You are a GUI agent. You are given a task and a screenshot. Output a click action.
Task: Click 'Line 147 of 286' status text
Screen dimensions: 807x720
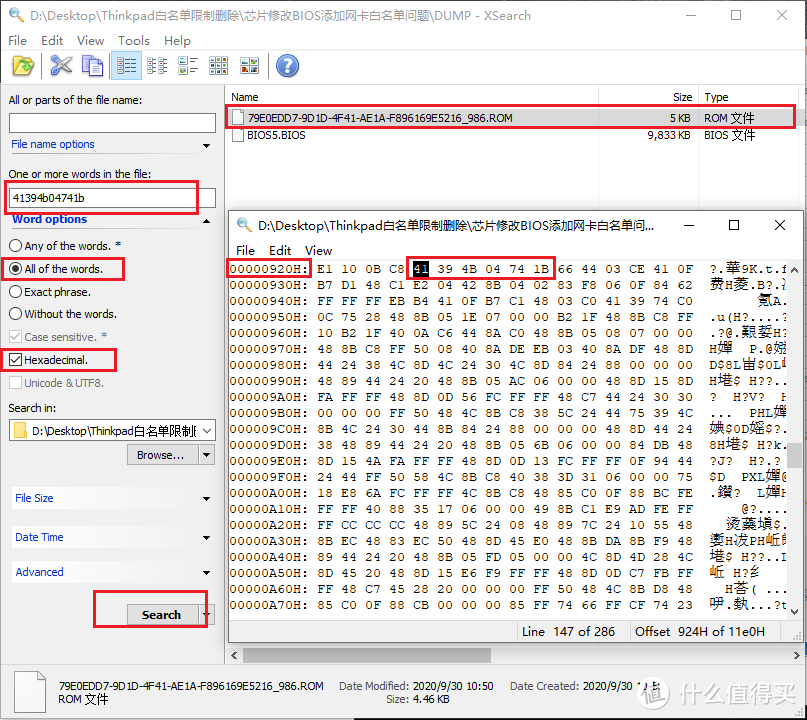pos(568,631)
